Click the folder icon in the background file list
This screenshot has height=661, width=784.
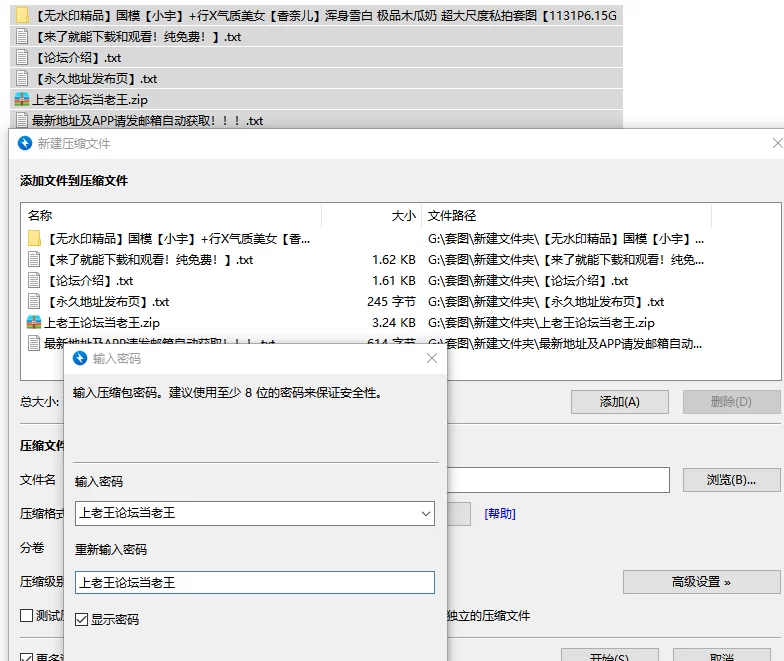[22, 16]
